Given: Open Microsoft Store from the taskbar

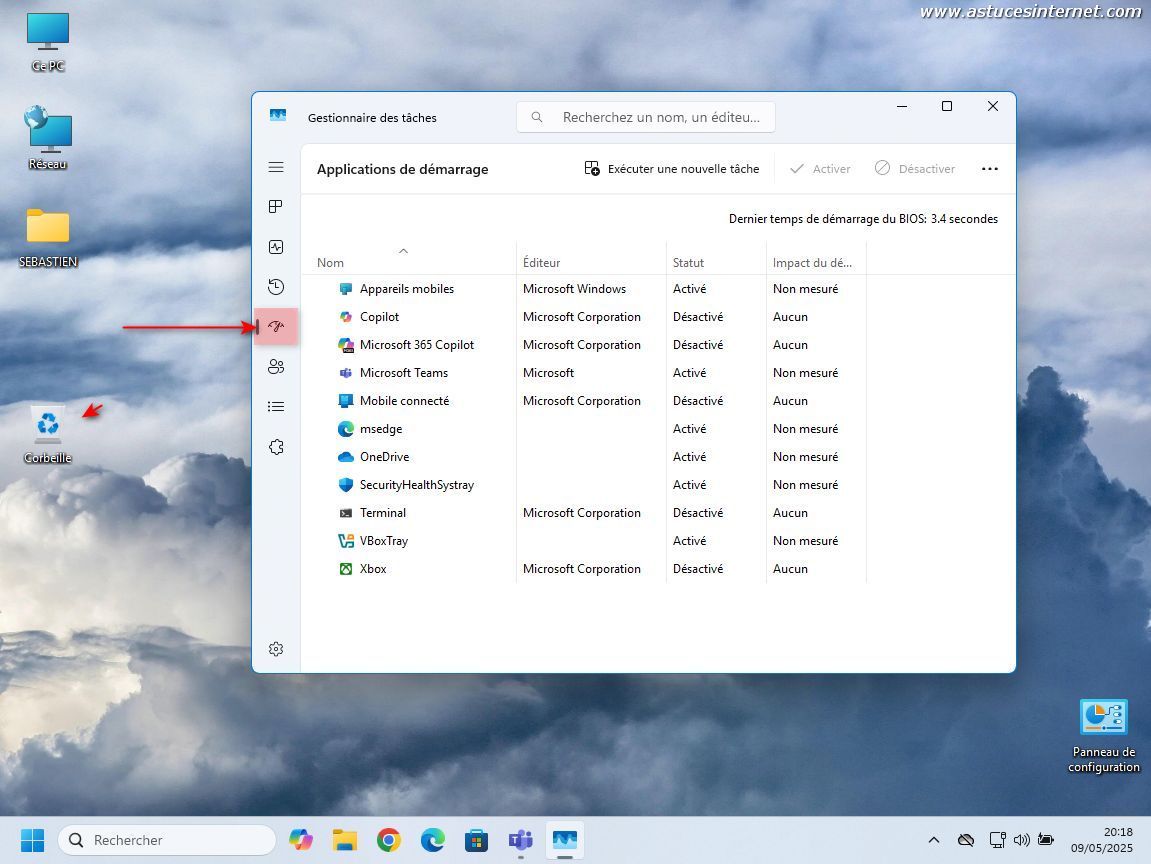Looking at the screenshot, I should (x=476, y=839).
